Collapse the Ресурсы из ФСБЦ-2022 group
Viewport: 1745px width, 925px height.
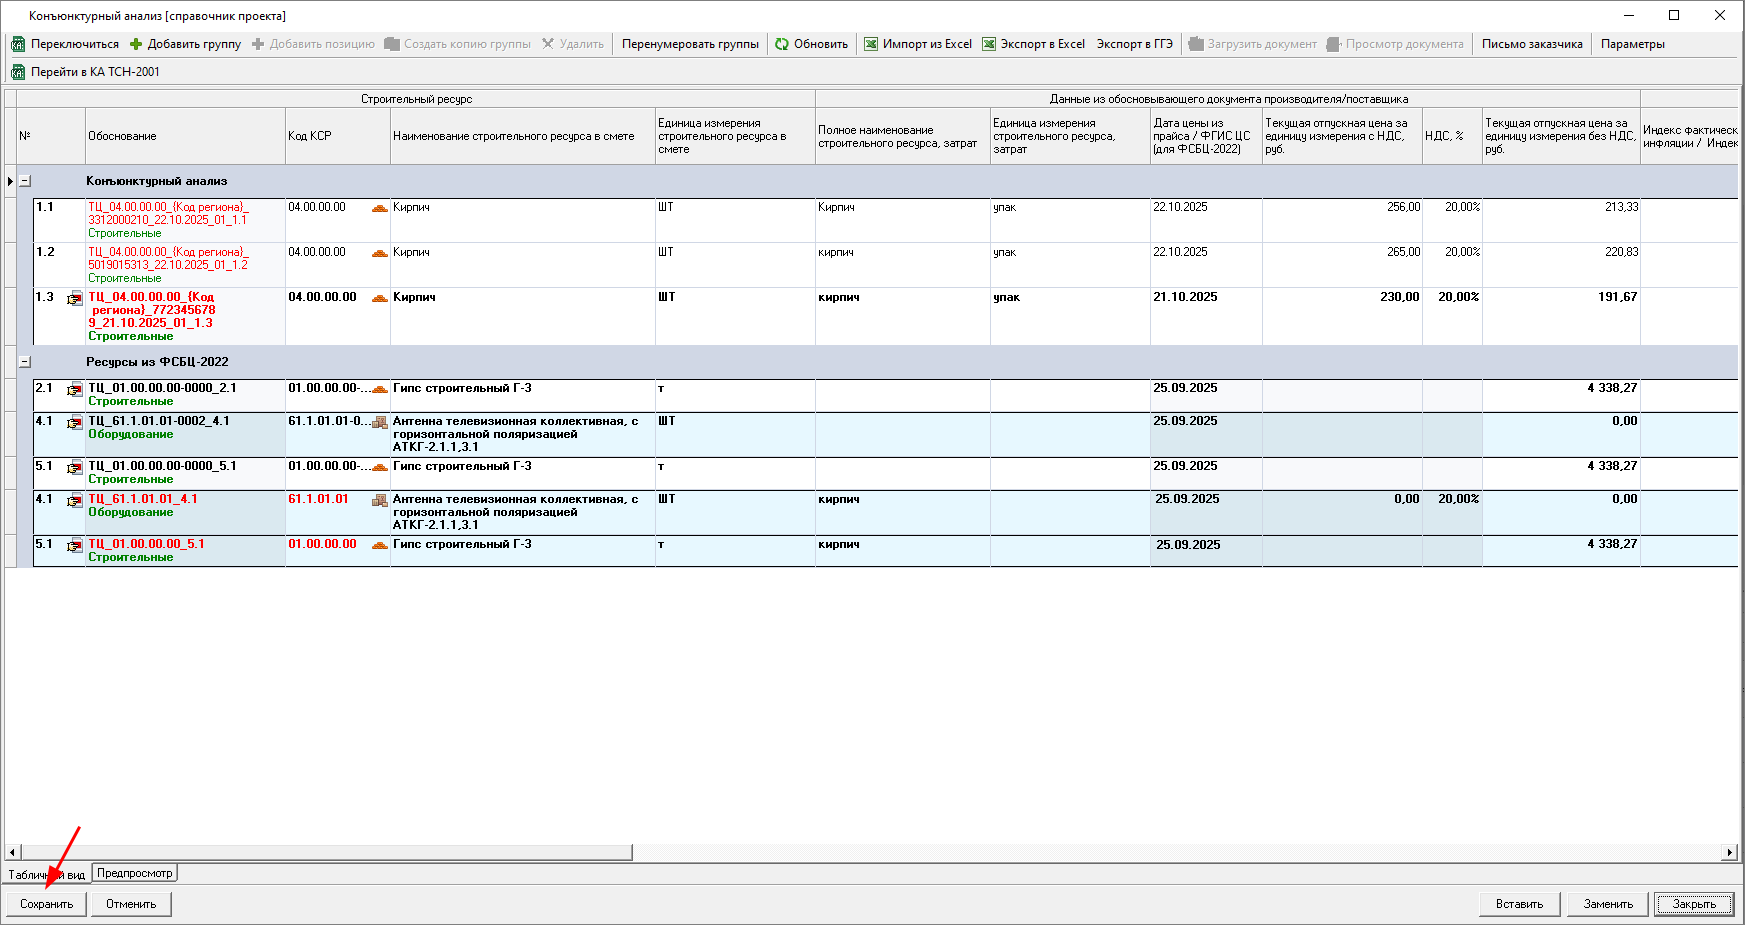pyautogui.click(x=25, y=362)
